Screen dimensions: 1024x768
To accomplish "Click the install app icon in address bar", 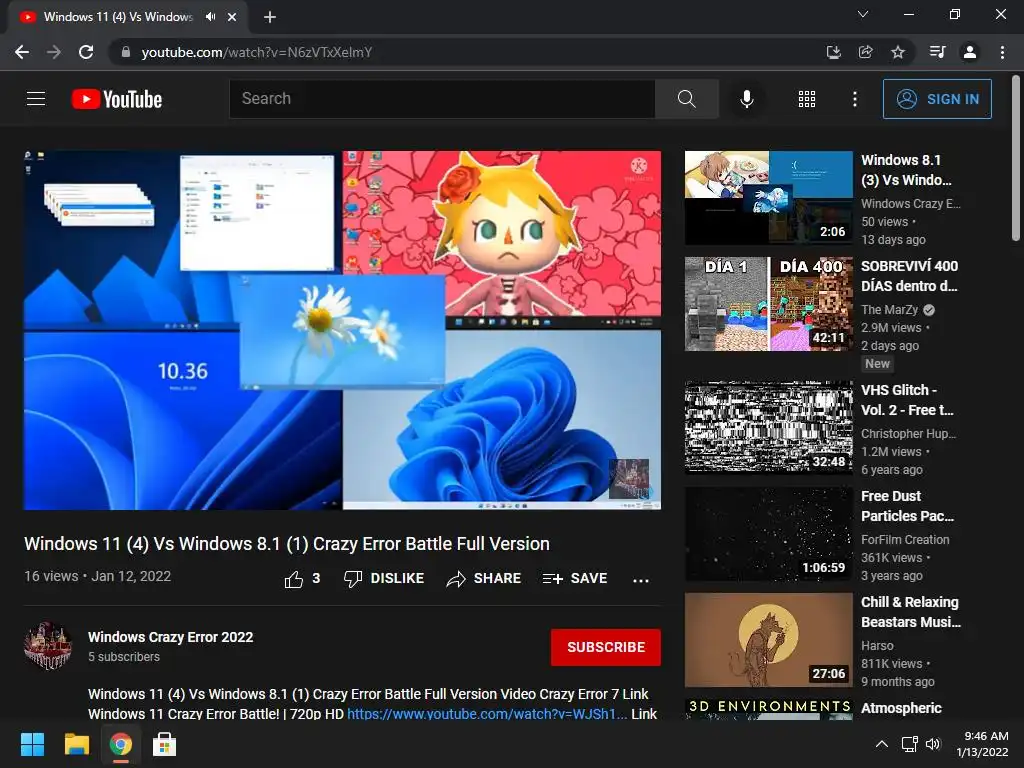I will (x=833, y=52).
